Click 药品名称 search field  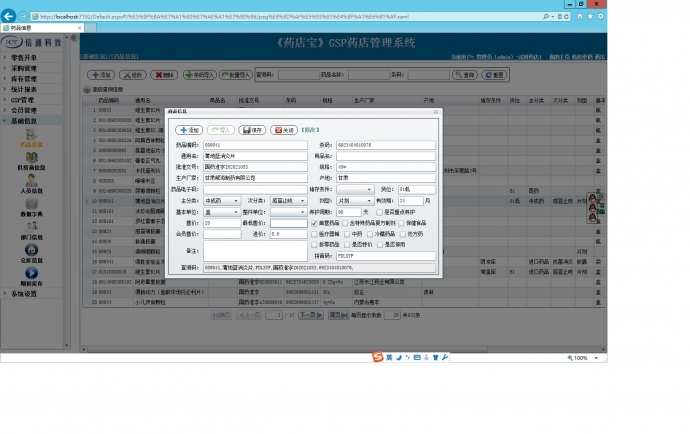[369, 75]
